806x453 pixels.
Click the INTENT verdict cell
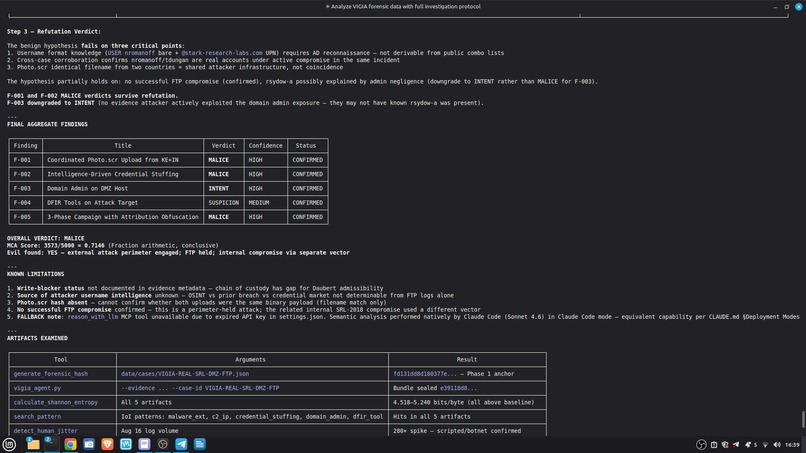tap(218, 189)
